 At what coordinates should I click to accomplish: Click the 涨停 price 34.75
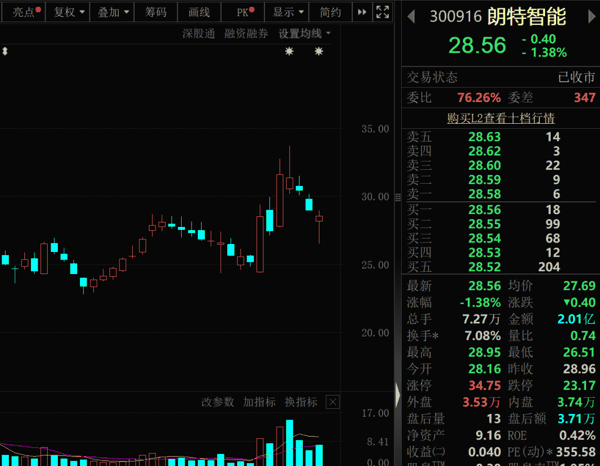(485, 385)
